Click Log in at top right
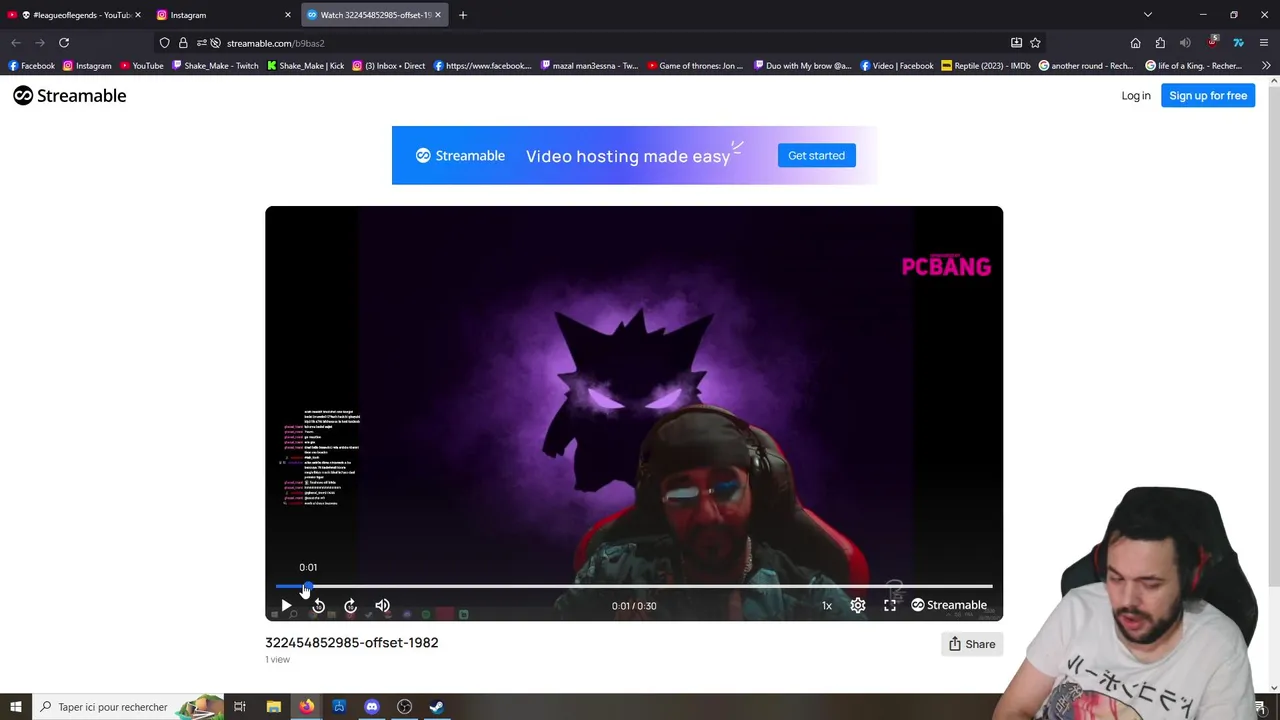 tap(1136, 96)
